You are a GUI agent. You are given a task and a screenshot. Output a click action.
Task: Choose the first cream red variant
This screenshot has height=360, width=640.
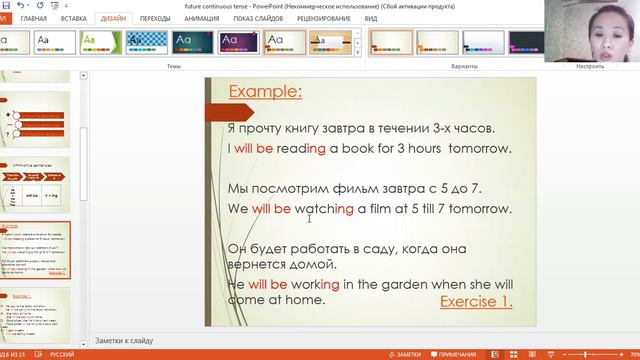coord(391,42)
